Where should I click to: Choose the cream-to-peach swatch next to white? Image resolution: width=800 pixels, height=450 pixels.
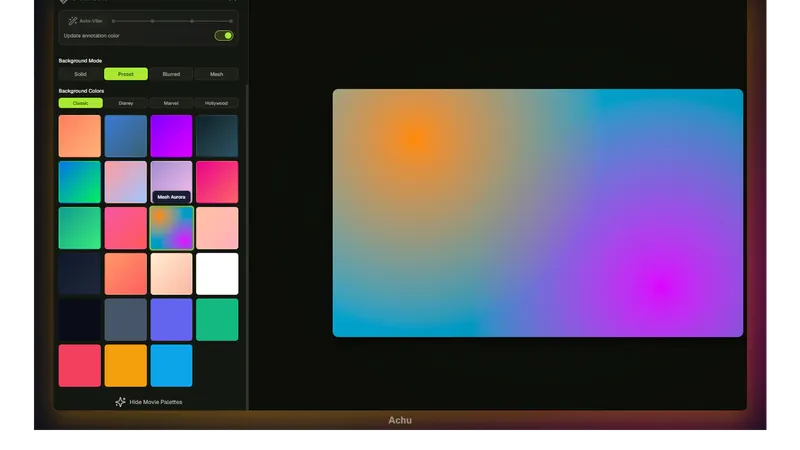pyautogui.click(x=171, y=273)
